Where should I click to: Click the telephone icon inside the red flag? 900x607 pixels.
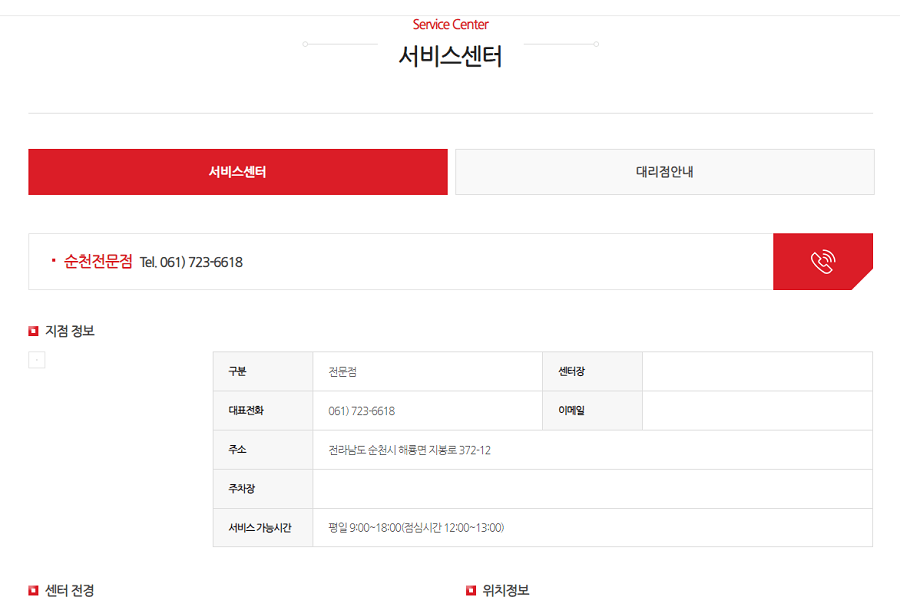[823, 261]
